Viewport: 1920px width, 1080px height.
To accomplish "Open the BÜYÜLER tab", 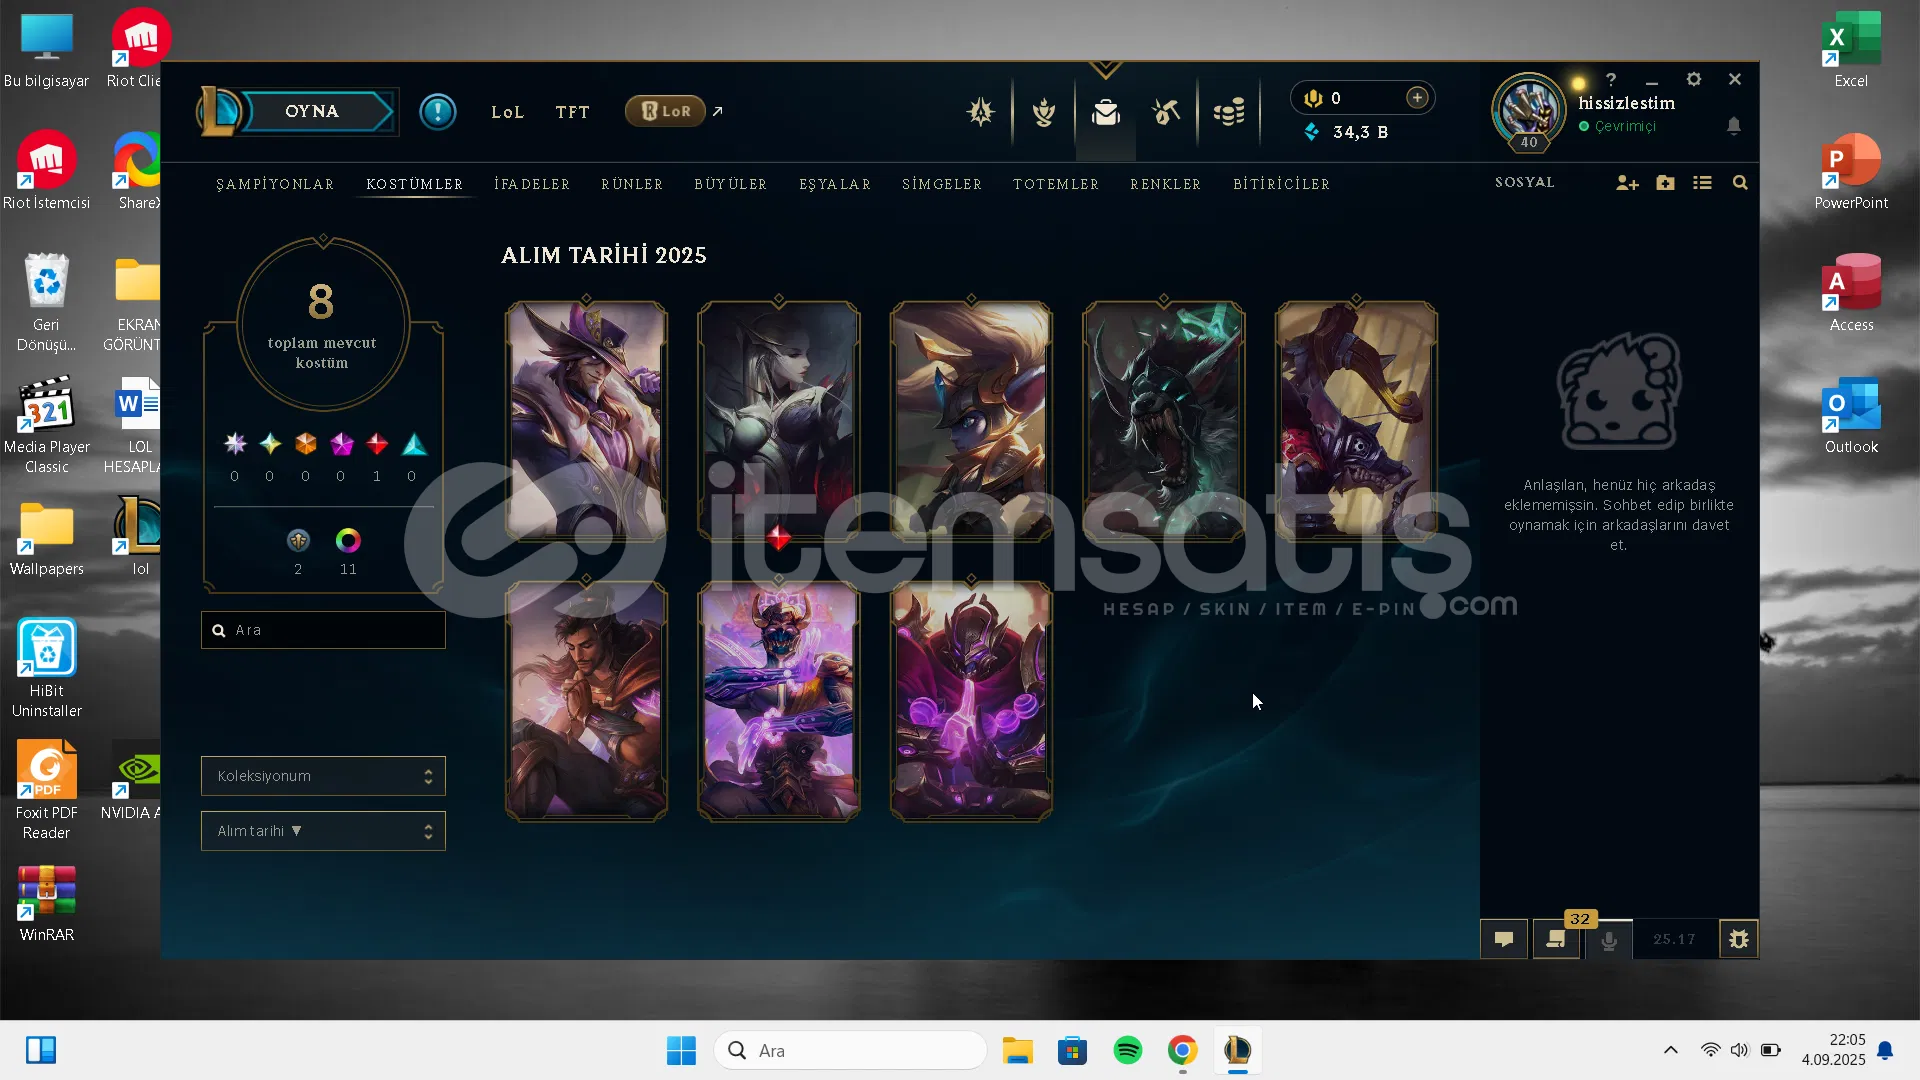I will [x=731, y=184].
